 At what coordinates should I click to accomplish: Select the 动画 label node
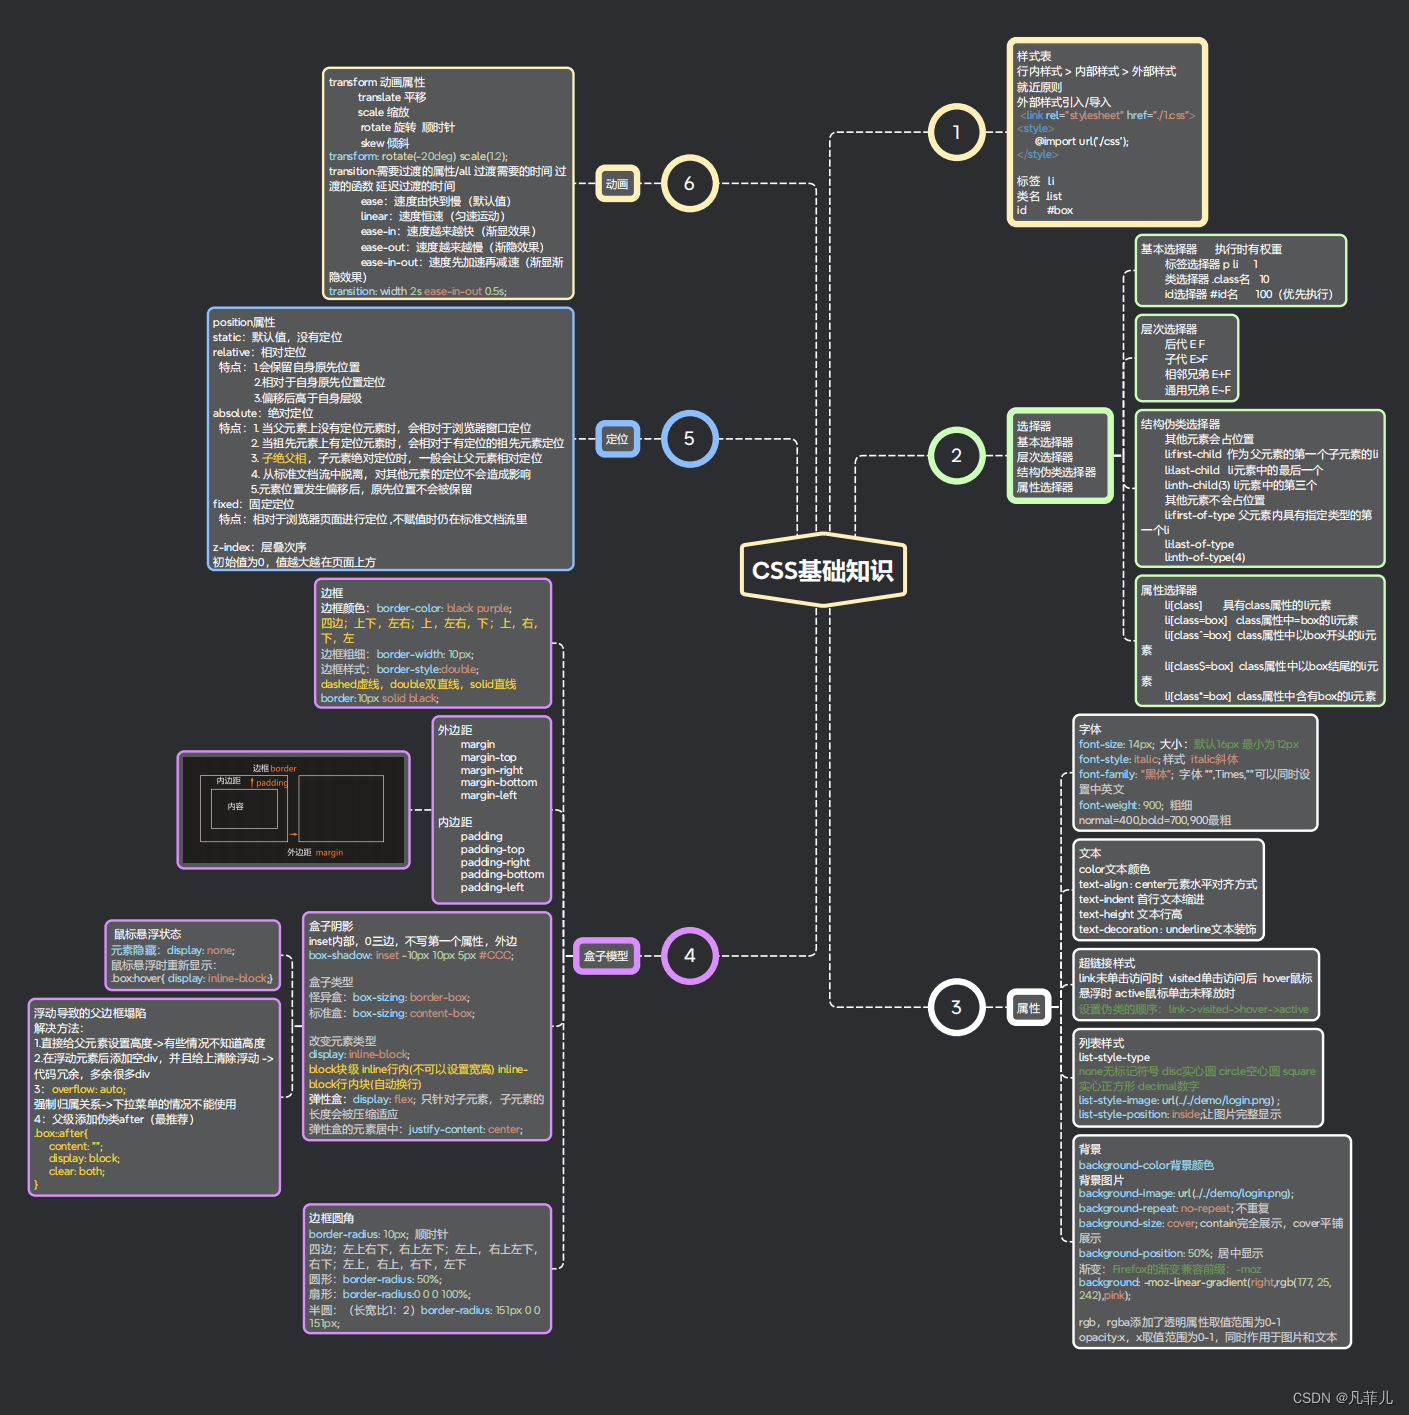click(x=617, y=184)
